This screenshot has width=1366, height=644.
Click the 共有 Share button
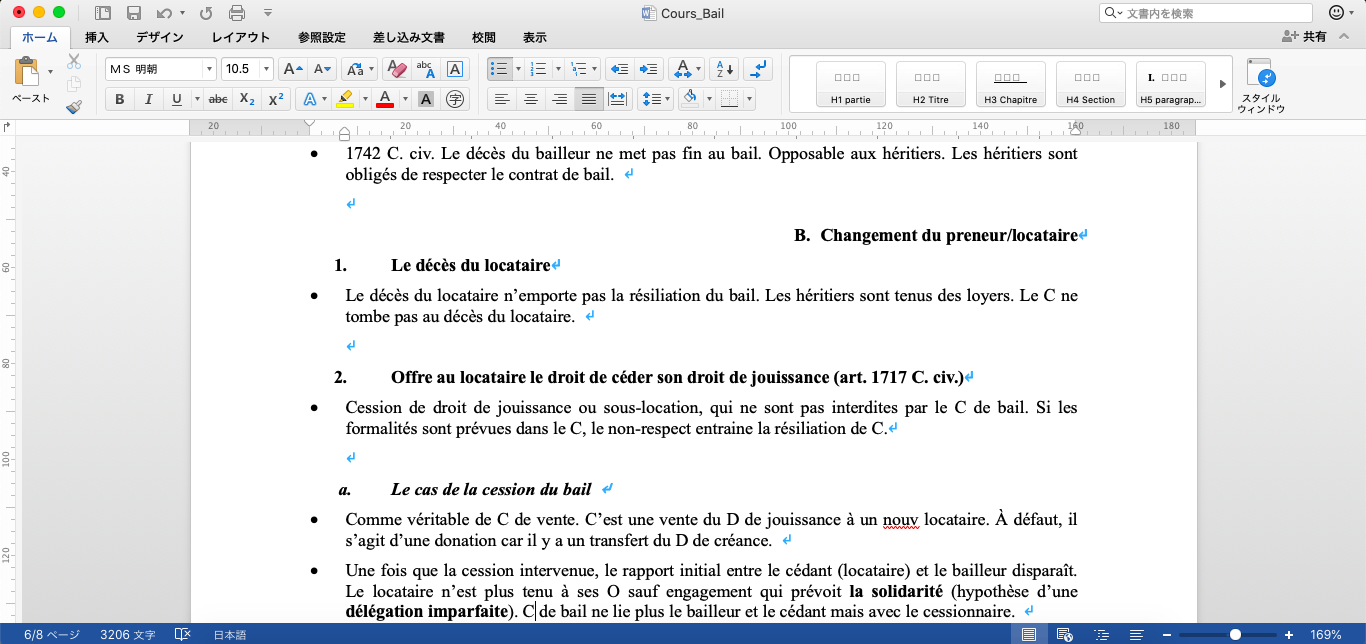(1305, 37)
